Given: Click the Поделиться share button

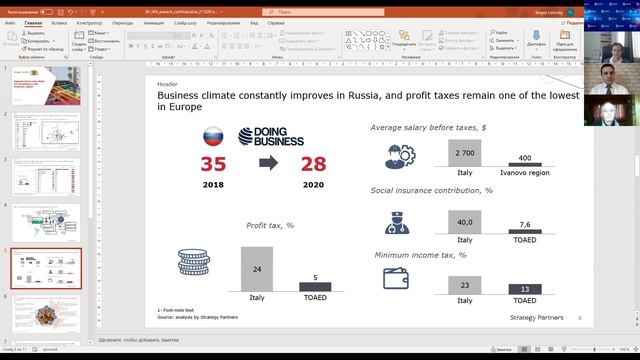Looking at the screenshot, I should click(x=573, y=23).
